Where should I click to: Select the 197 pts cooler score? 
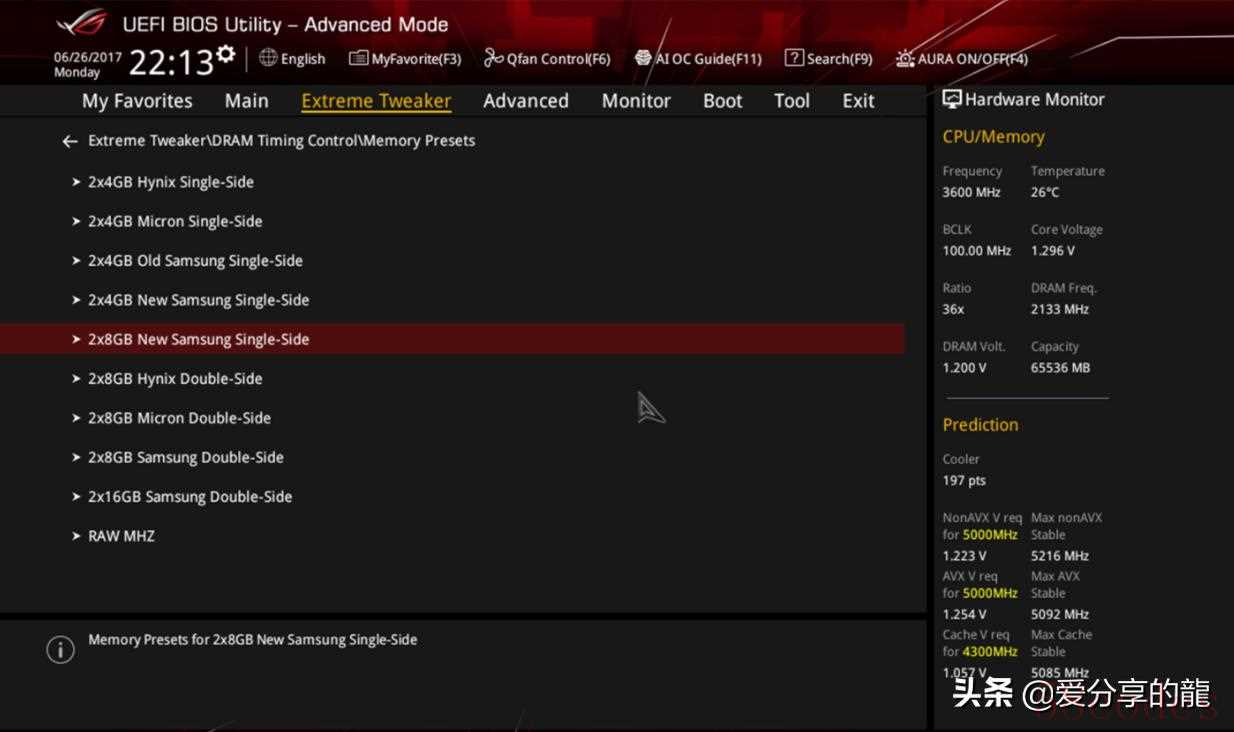click(964, 481)
